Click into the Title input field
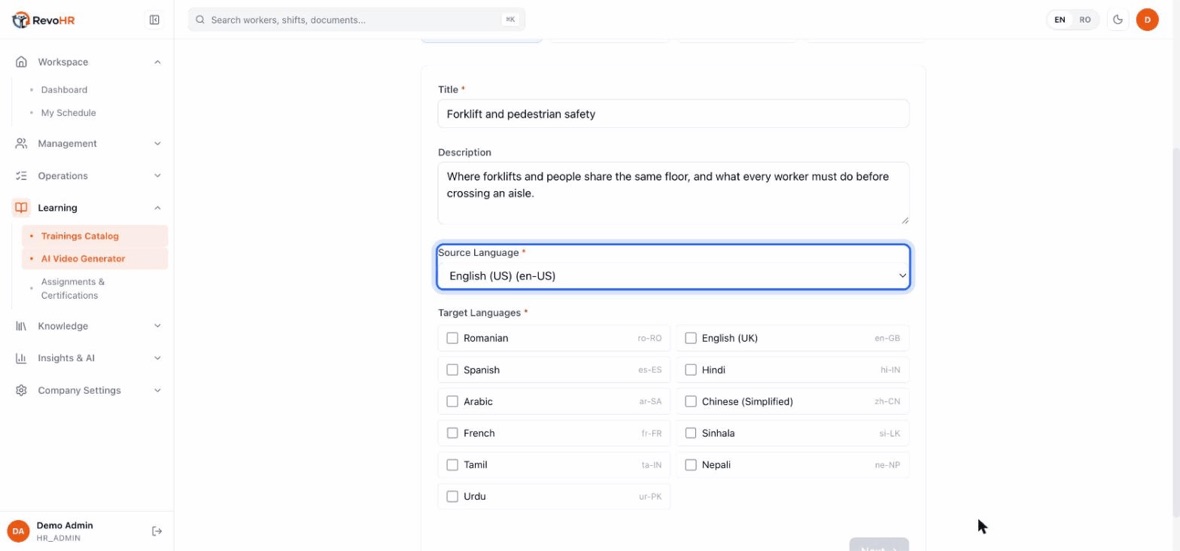1180x551 pixels. 674,114
